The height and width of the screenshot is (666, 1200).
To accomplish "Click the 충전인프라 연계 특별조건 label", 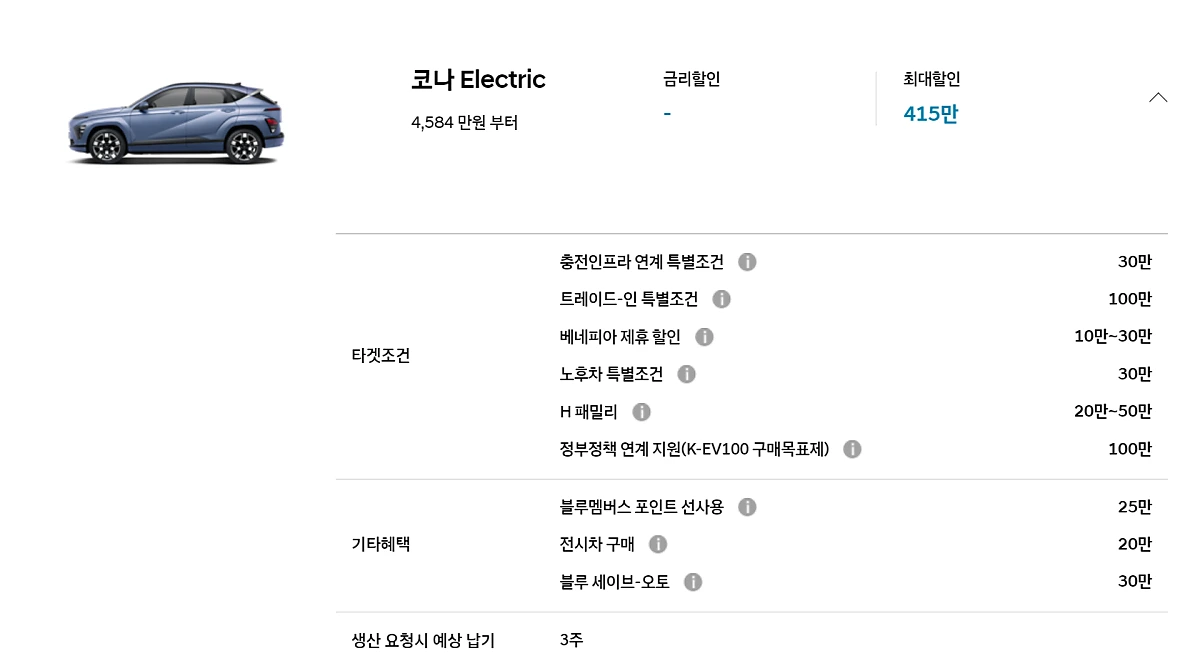I will [641, 262].
